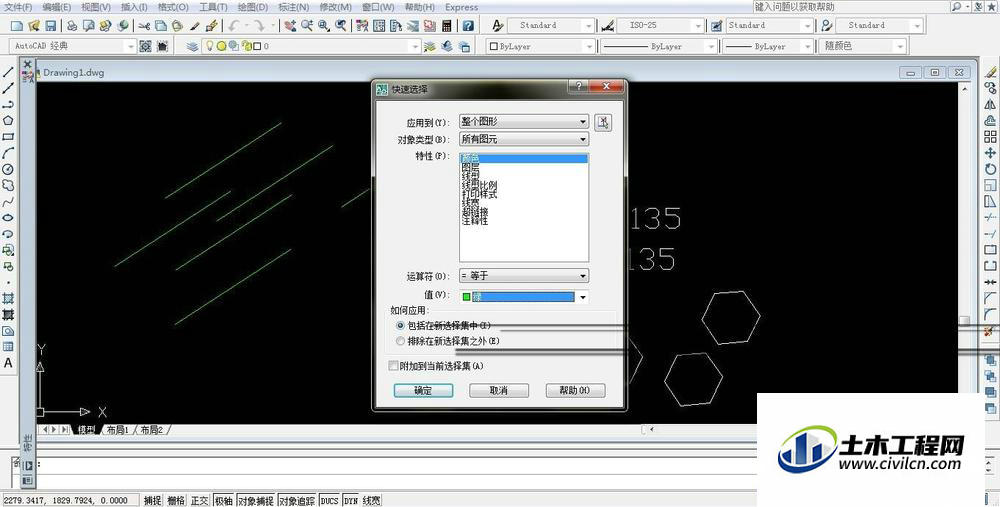Open Help with the question mark toolbar icon
This screenshot has width=1000, height=507.
[468, 26]
